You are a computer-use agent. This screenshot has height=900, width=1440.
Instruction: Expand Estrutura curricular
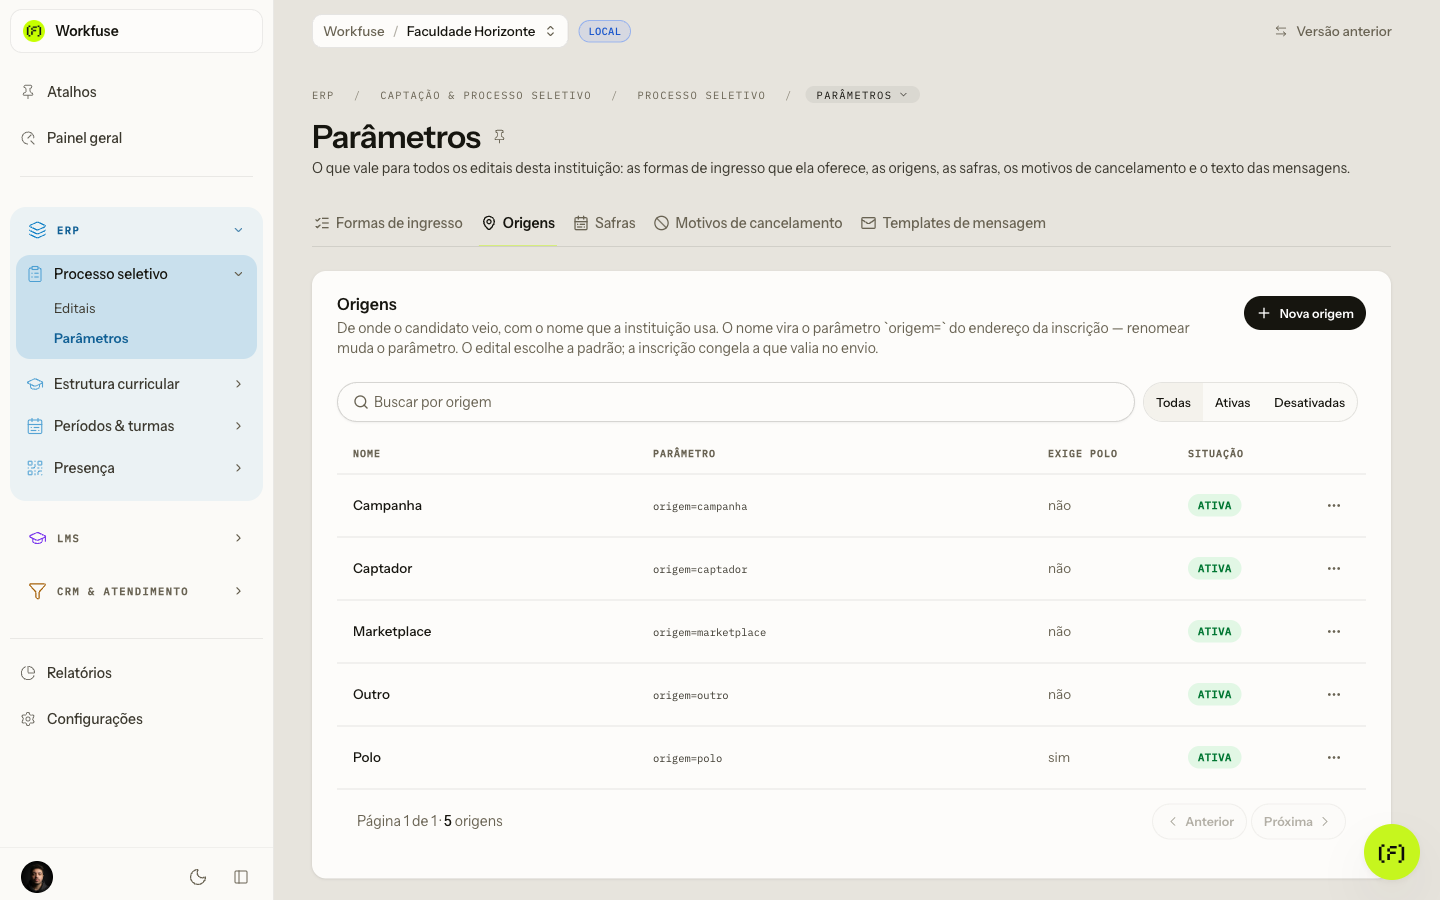pos(136,384)
